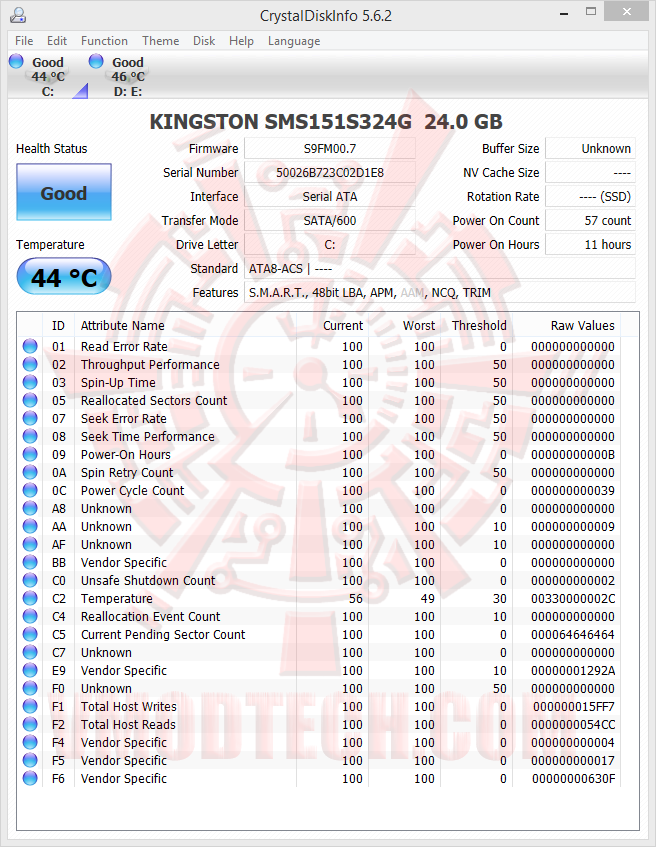Click status orb for Reallocation Event Count

[x=30, y=616]
